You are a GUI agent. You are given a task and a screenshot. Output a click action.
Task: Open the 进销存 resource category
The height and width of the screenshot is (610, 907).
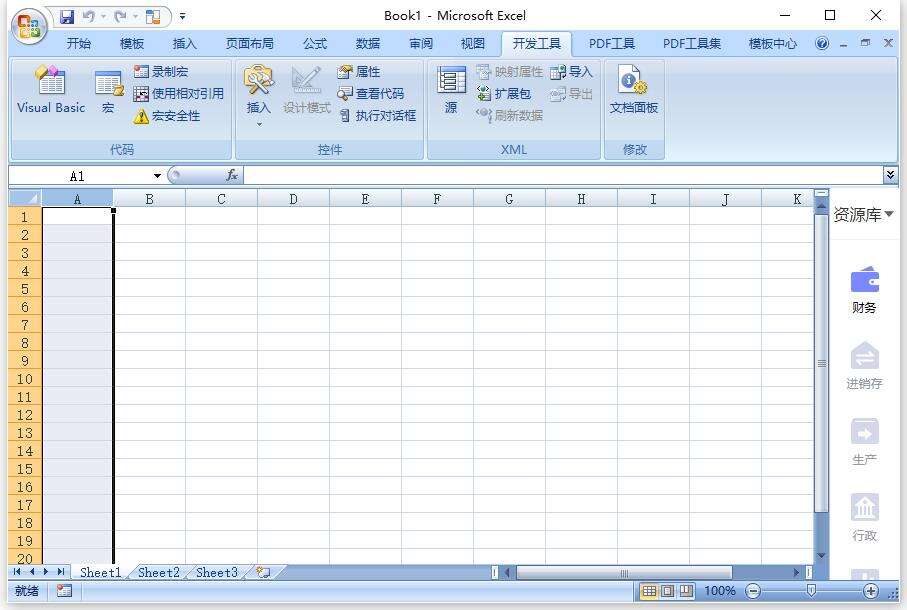pyautogui.click(x=864, y=366)
